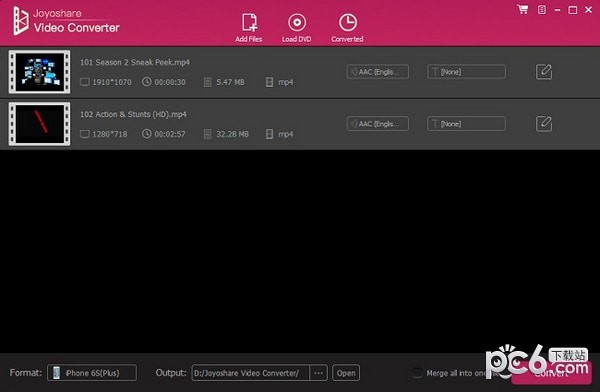Click the mp4 format label of 102 Action
Viewport: 600px width, 392px height.
[x=285, y=134]
